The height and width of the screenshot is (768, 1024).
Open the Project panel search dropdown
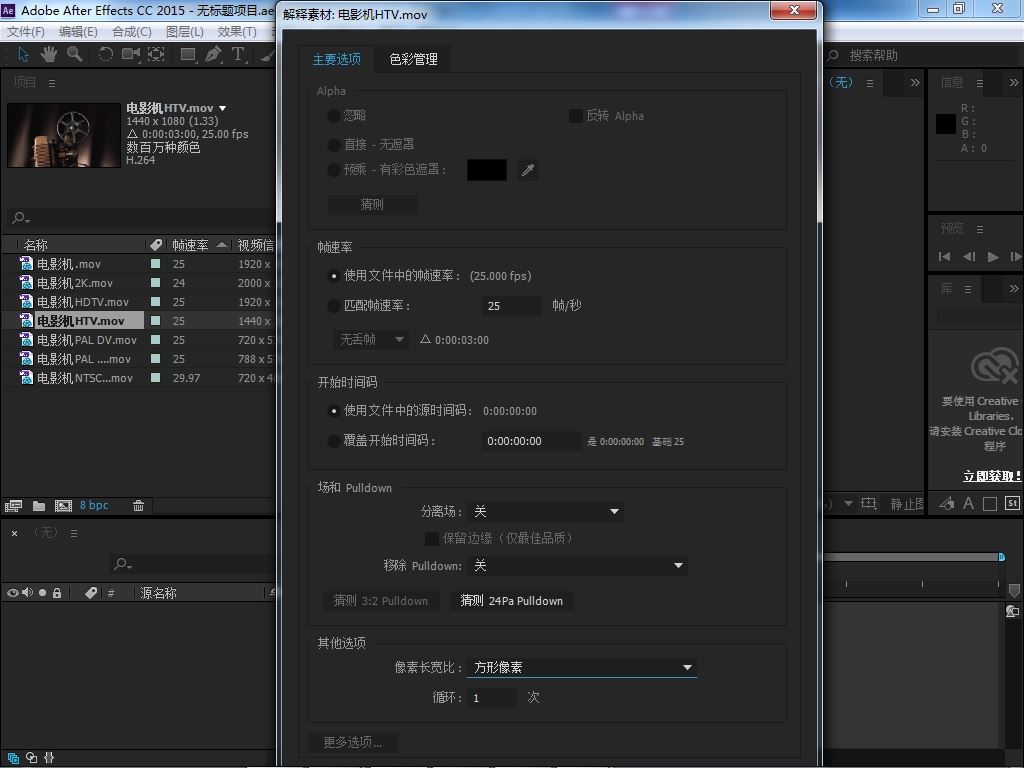(x=22, y=217)
